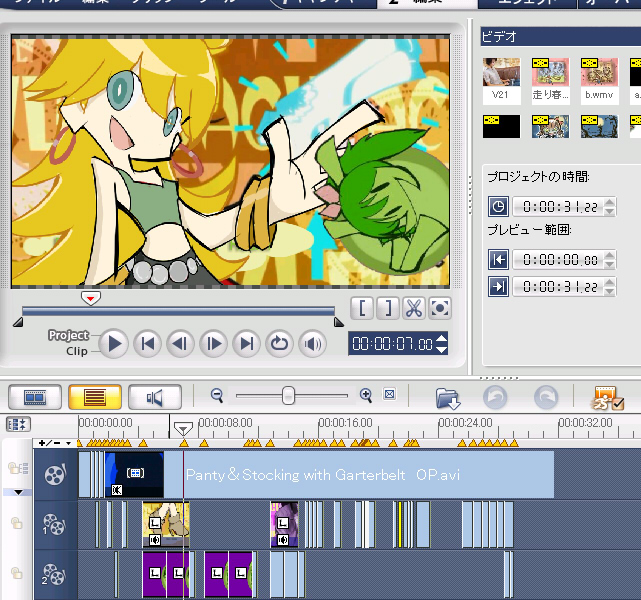Click the timeline zoom slider knob
This screenshot has height=600, width=641.
coord(288,396)
